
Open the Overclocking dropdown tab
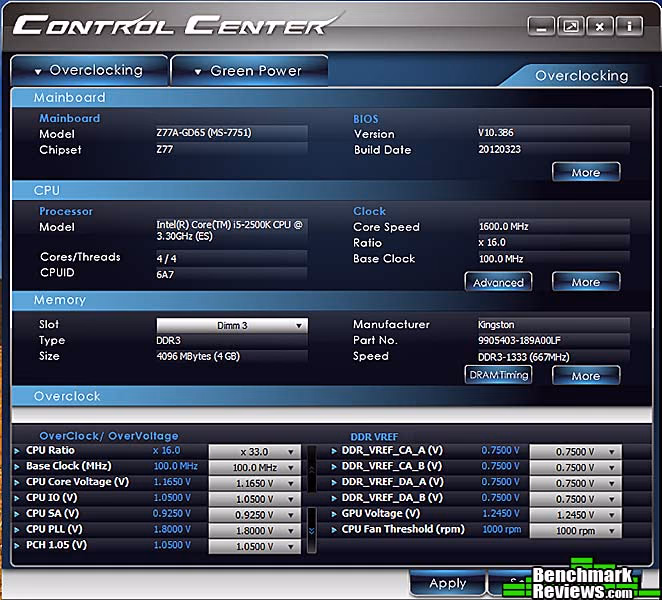[x=89, y=71]
